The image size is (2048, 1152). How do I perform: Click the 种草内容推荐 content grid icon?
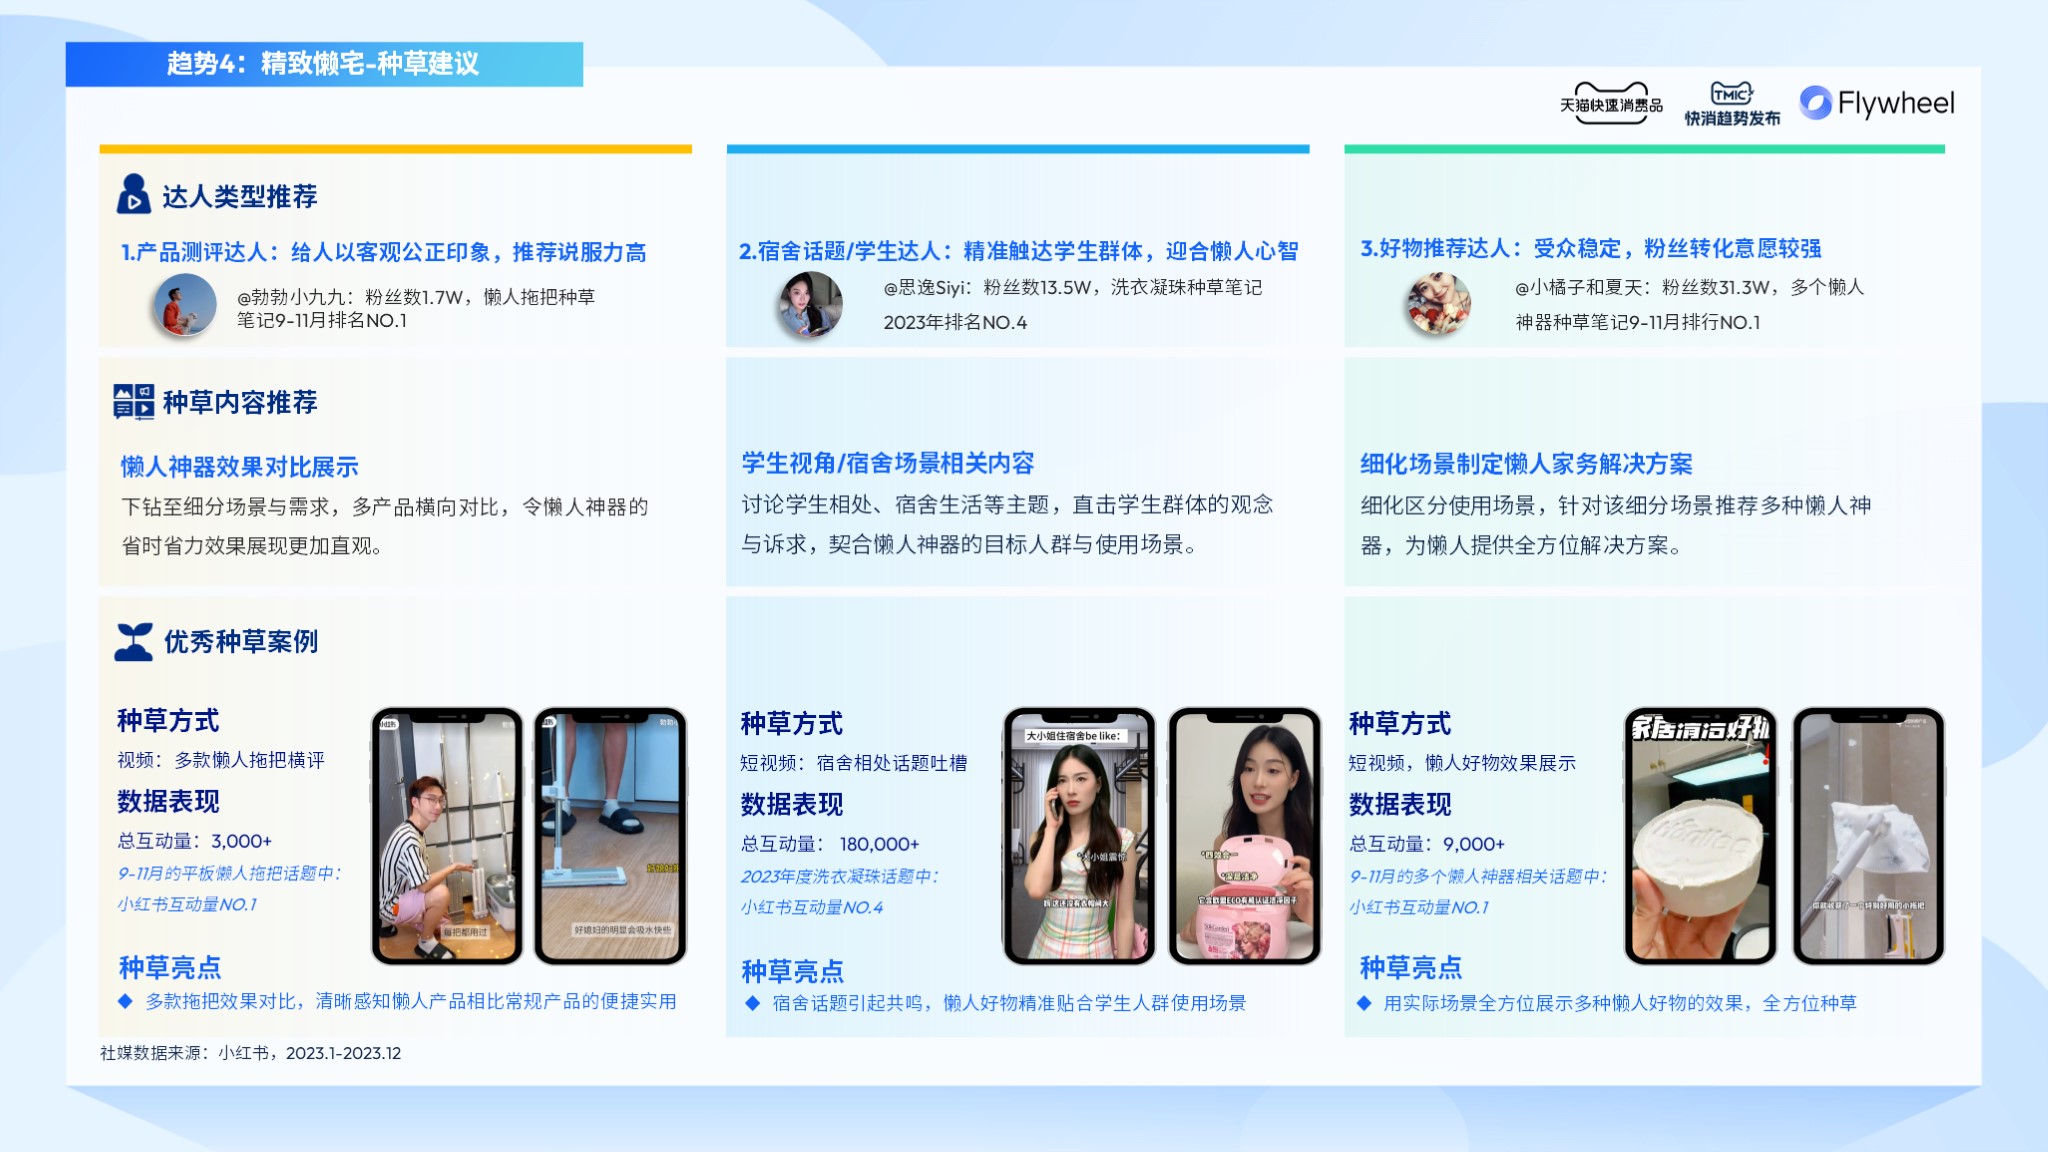[x=133, y=401]
